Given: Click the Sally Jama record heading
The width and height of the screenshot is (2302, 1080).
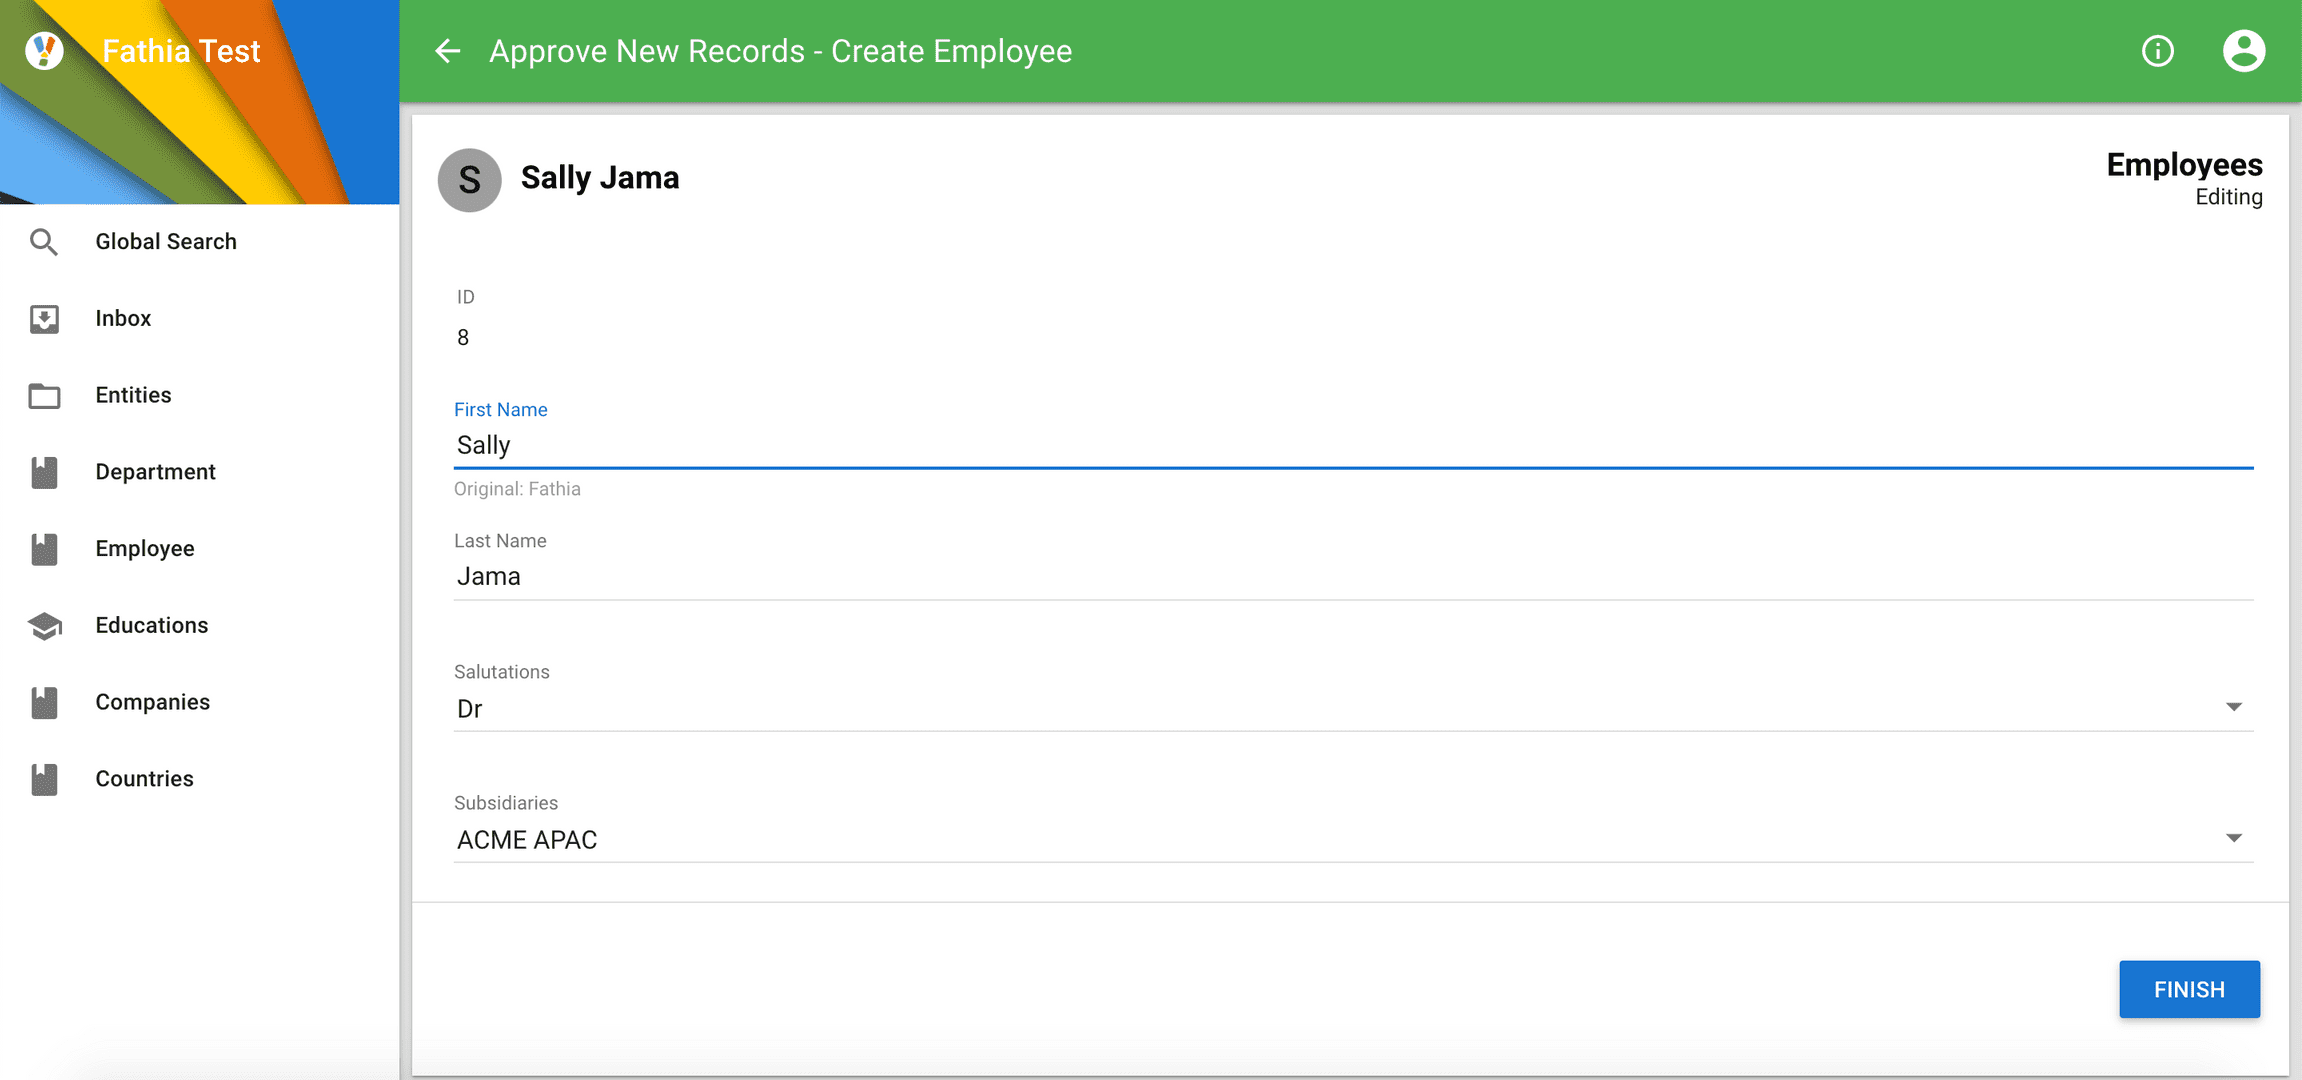Looking at the screenshot, I should click(x=600, y=178).
